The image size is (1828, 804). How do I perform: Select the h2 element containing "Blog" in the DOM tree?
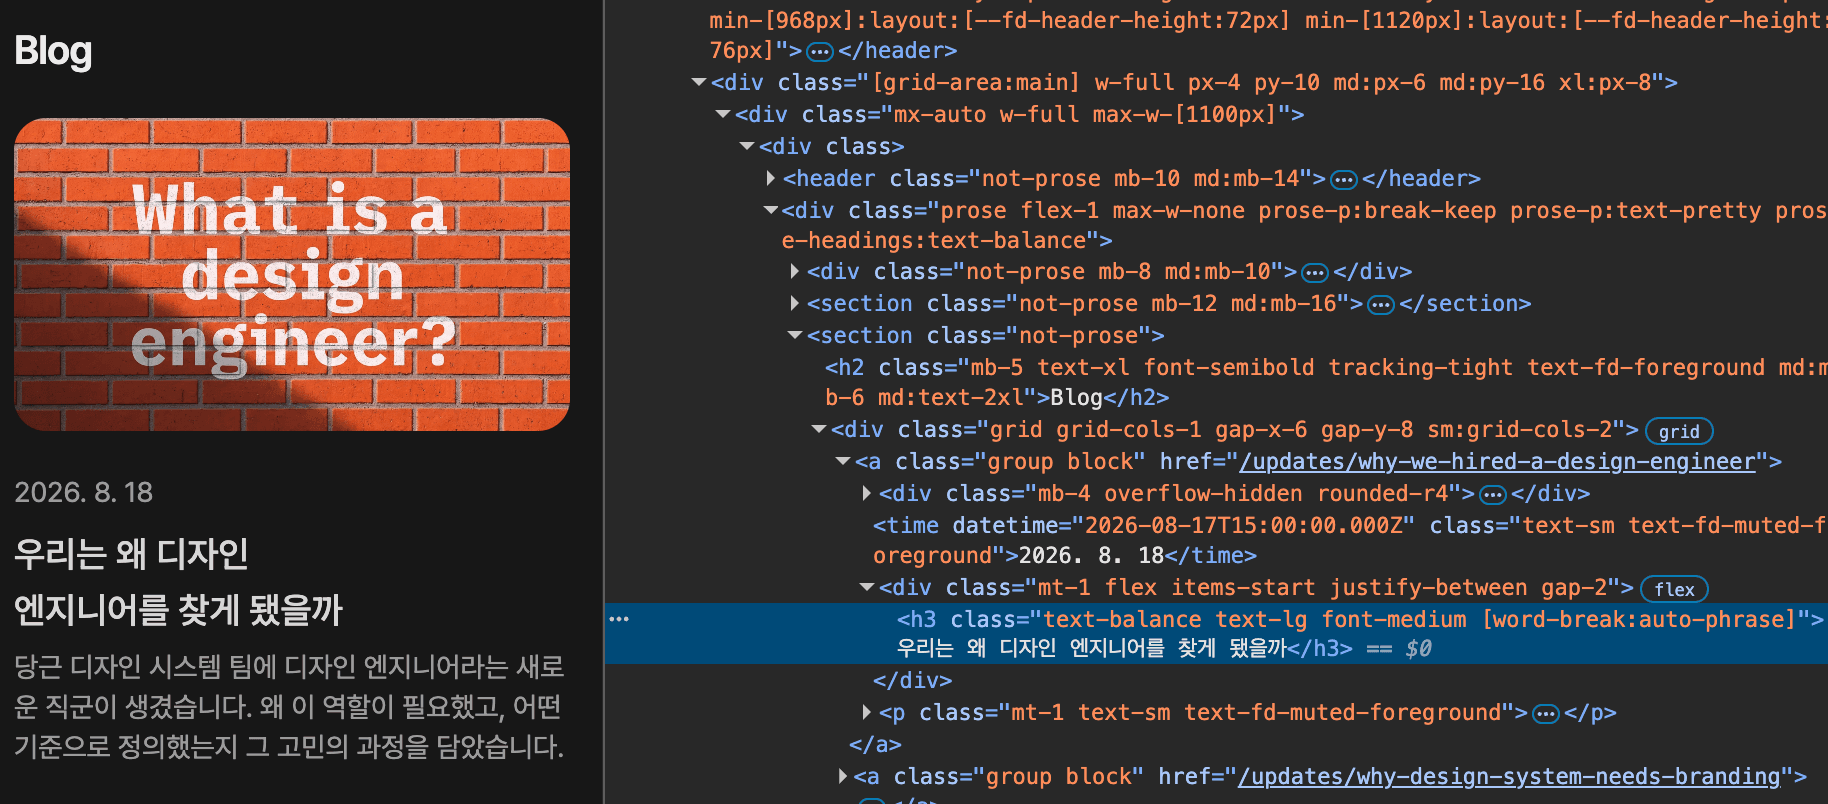1216,382
